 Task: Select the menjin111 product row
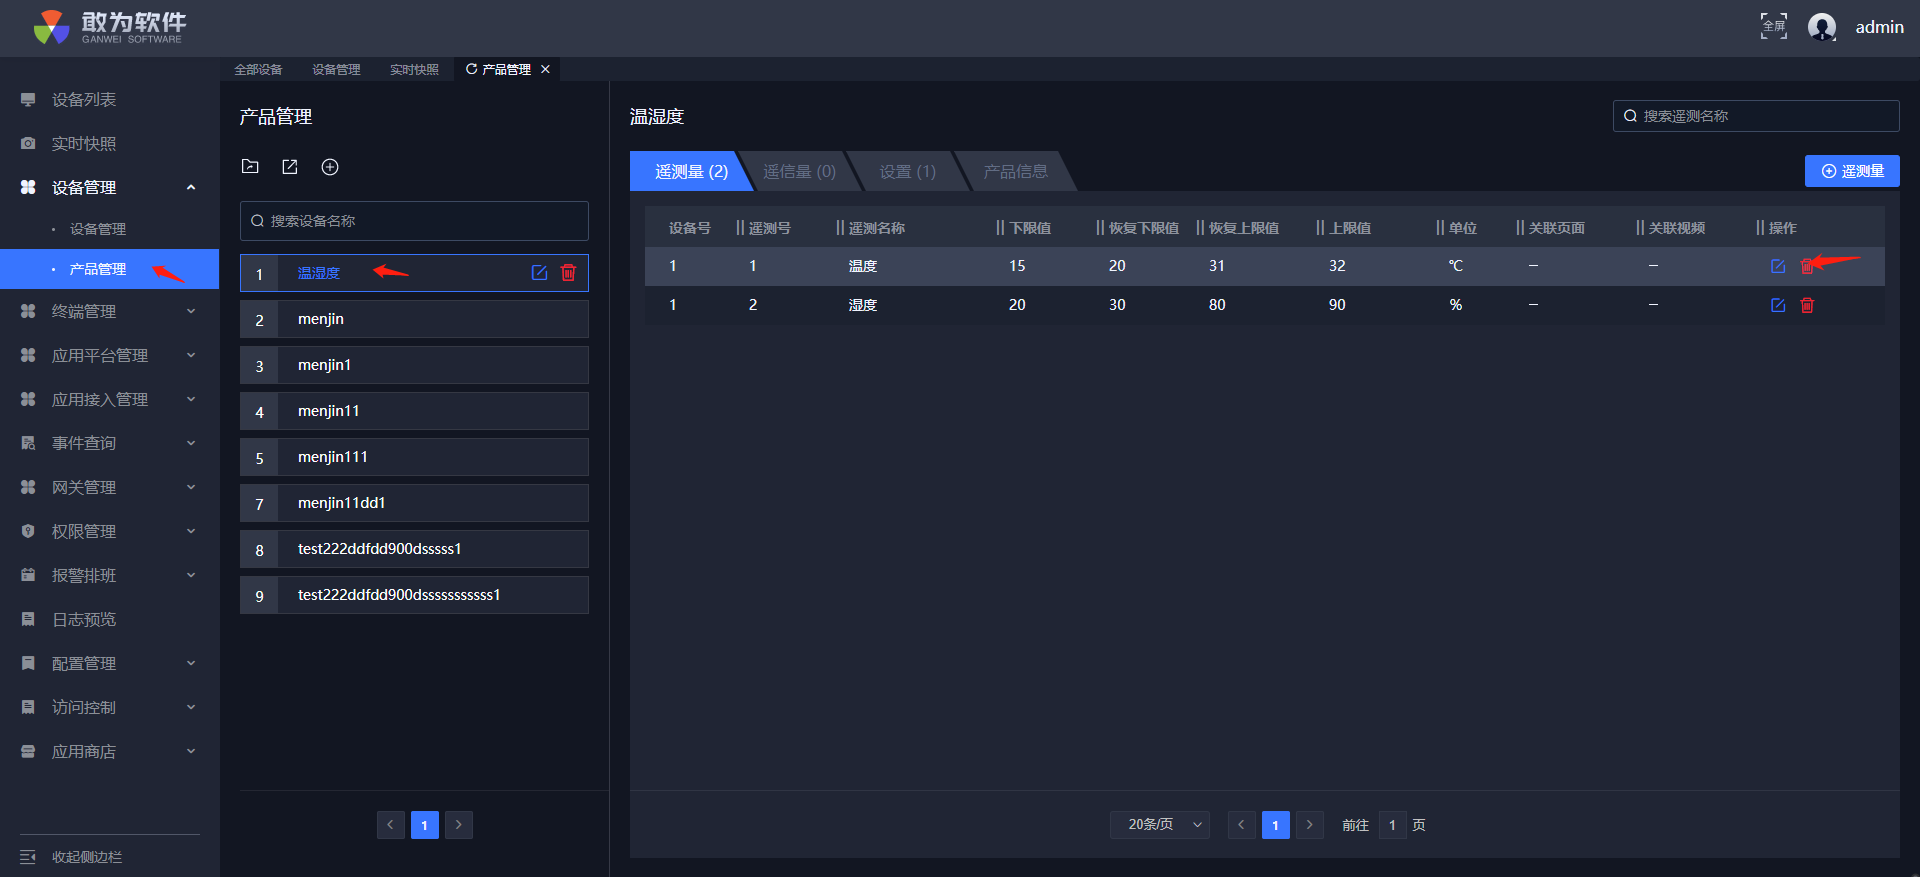click(414, 457)
